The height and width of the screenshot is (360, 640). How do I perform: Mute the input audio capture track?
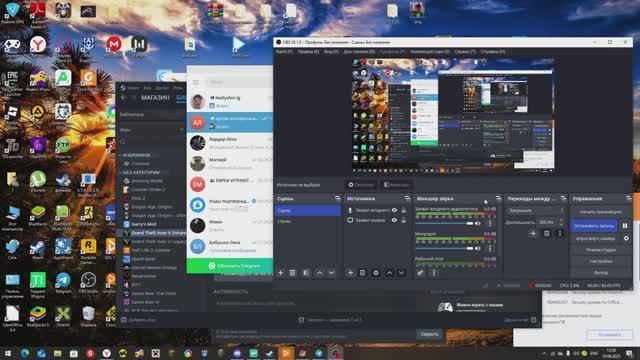(x=478, y=223)
